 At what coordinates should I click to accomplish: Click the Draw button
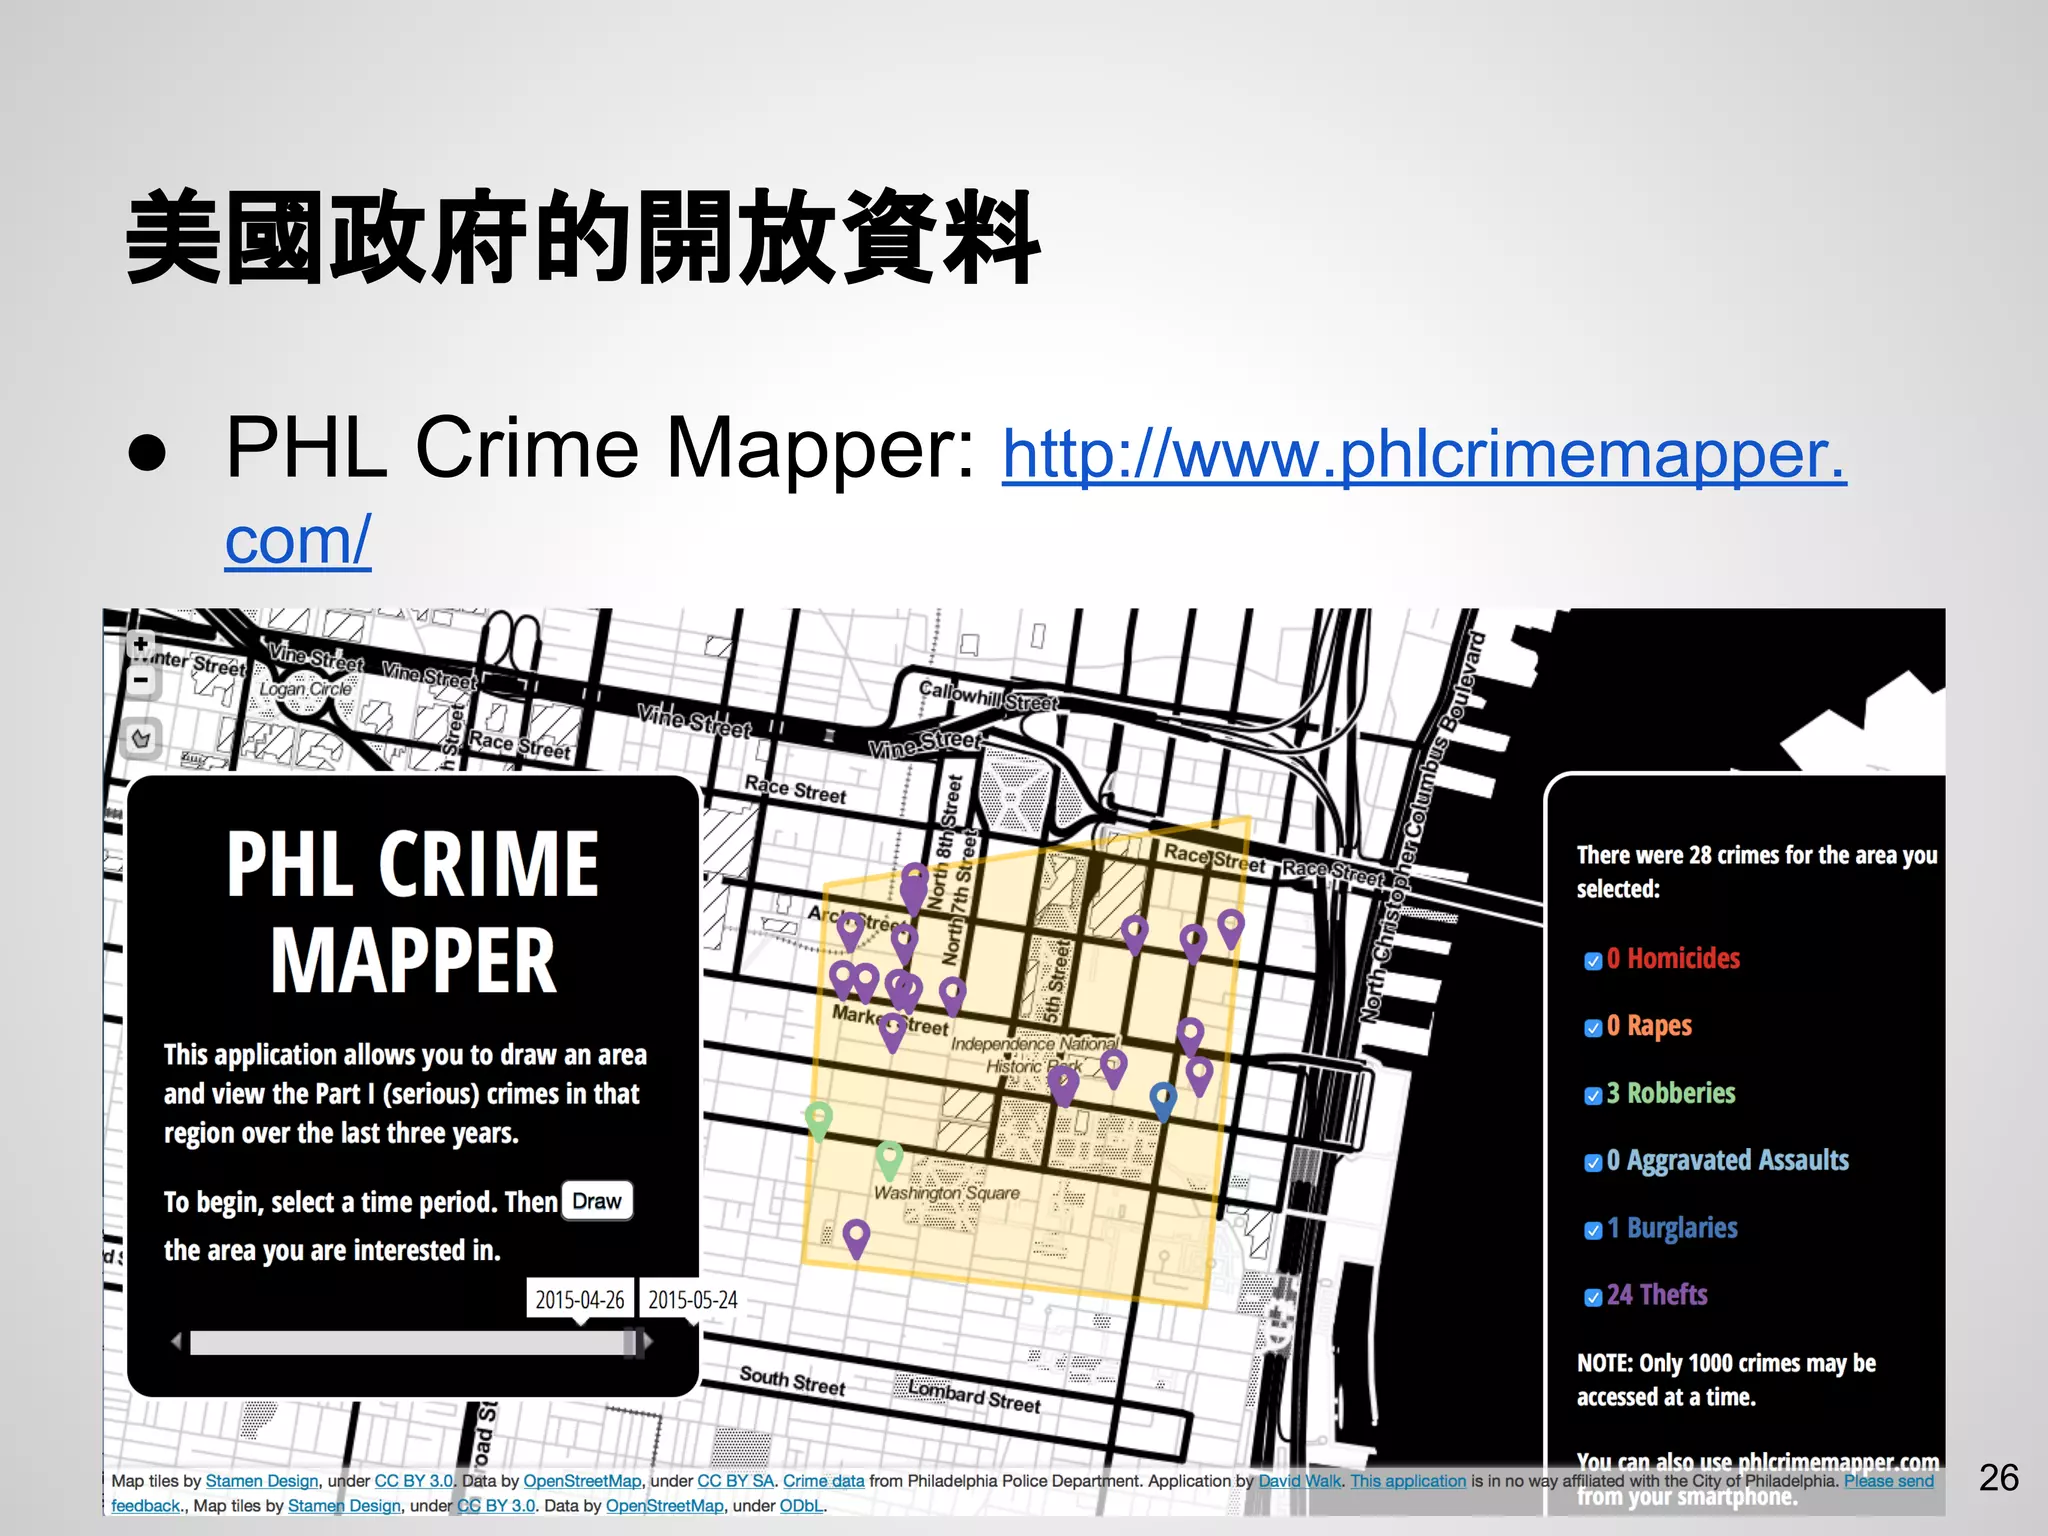pos(597,1201)
